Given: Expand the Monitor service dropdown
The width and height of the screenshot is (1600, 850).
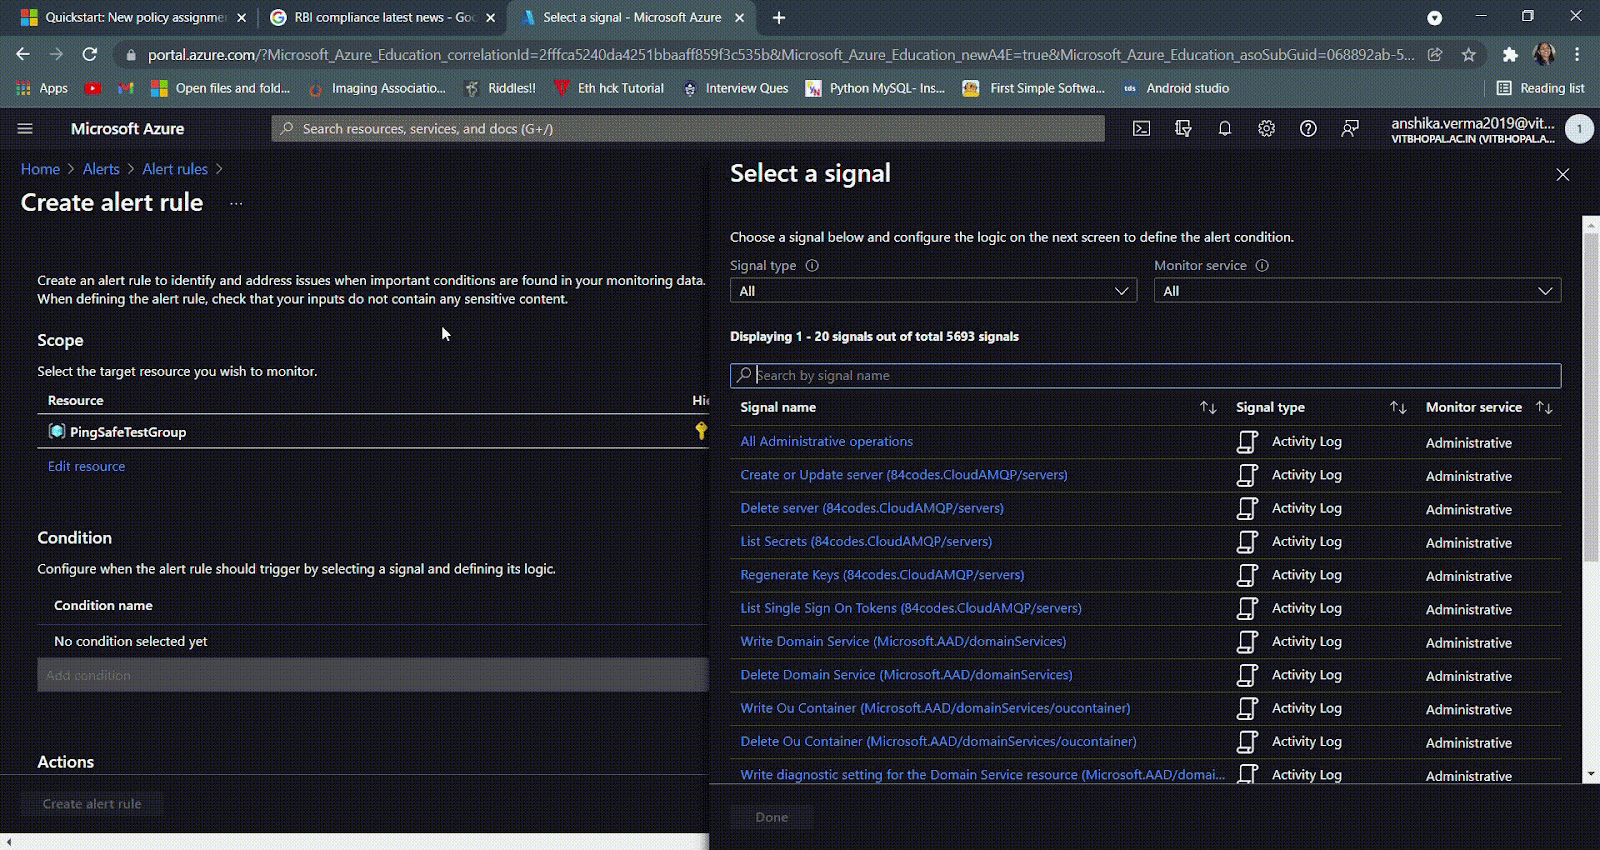Looking at the screenshot, I should click(1356, 291).
